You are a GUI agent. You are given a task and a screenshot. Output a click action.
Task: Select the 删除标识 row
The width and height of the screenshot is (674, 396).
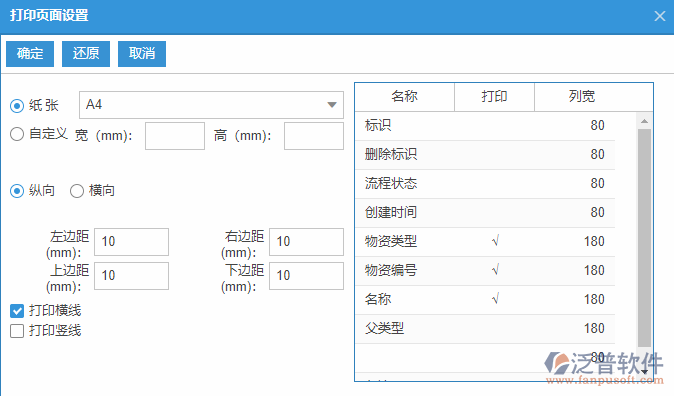pos(485,154)
